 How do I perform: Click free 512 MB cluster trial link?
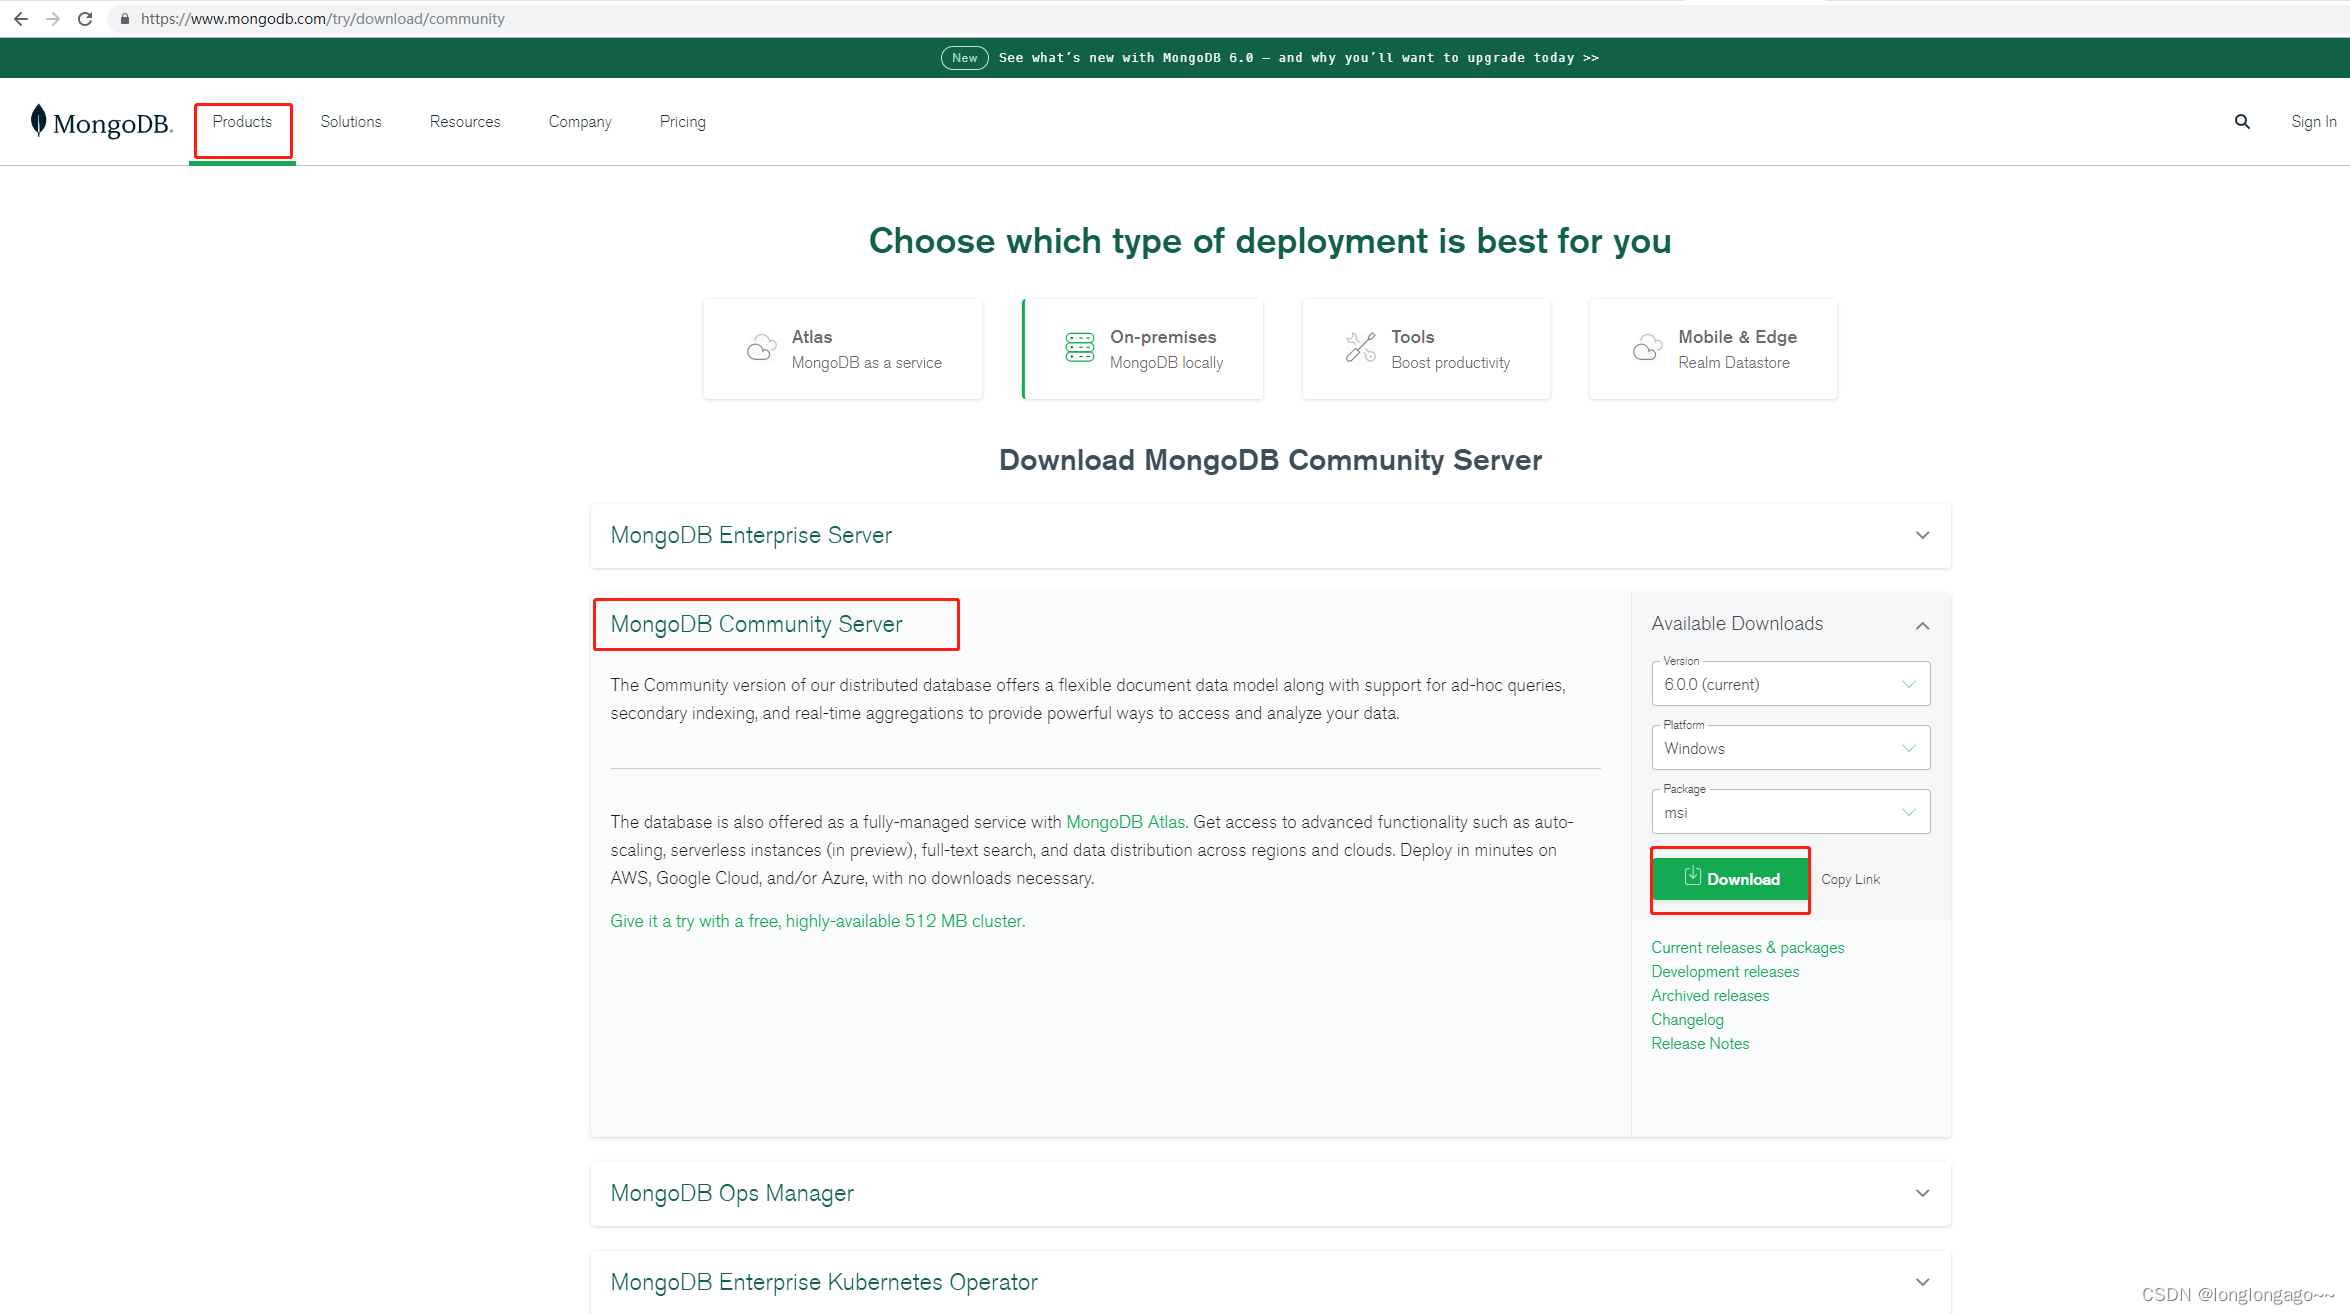817,921
